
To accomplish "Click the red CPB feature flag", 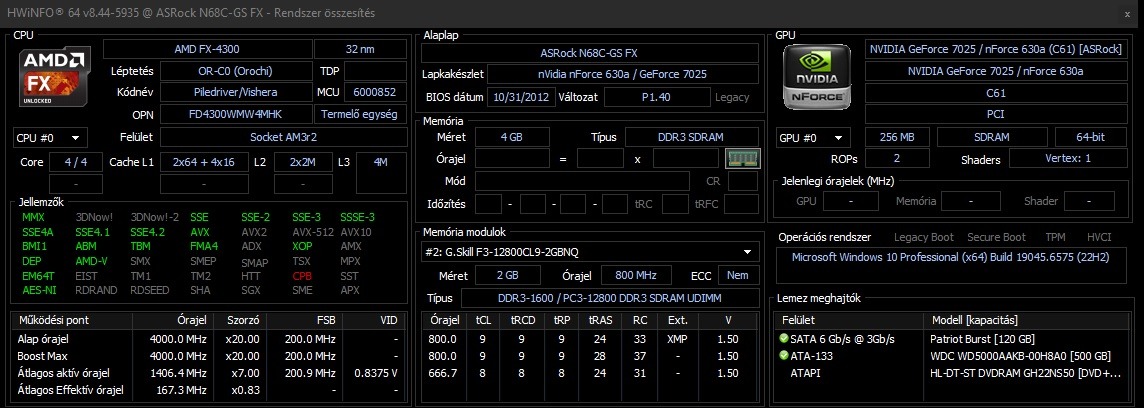I will pos(302,276).
